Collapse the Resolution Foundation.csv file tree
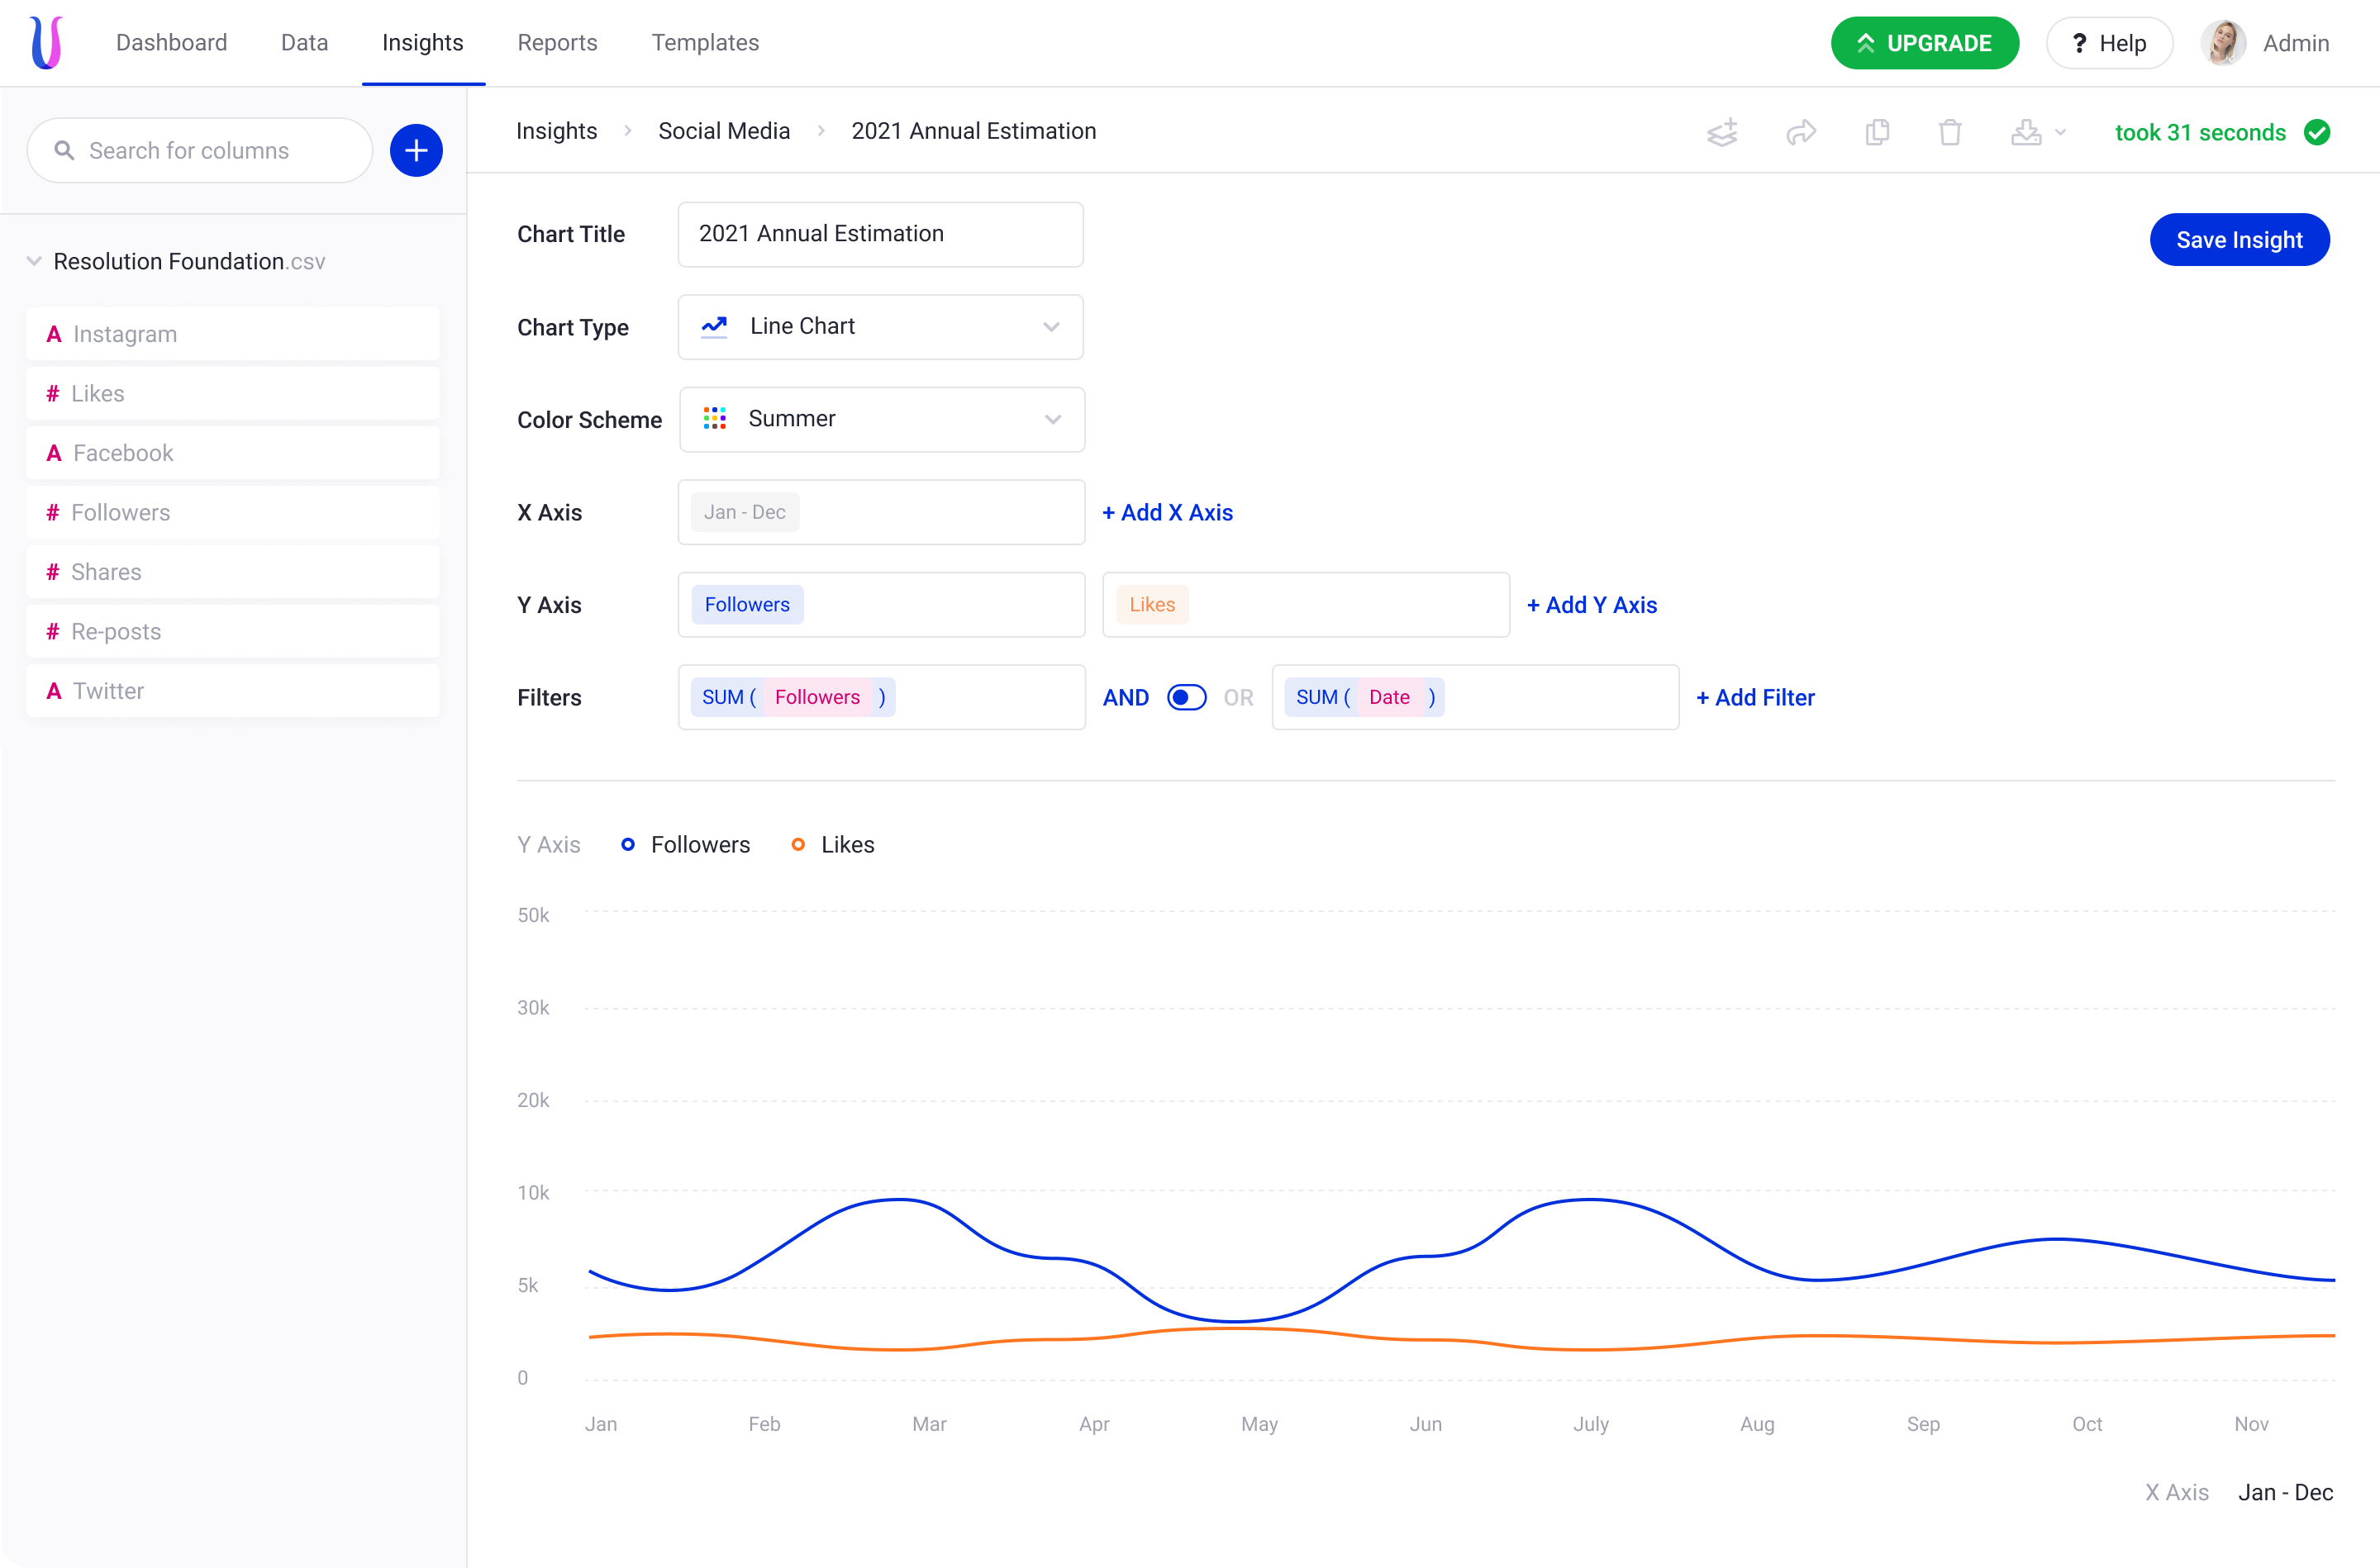 pyautogui.click(x=34, y=262)
